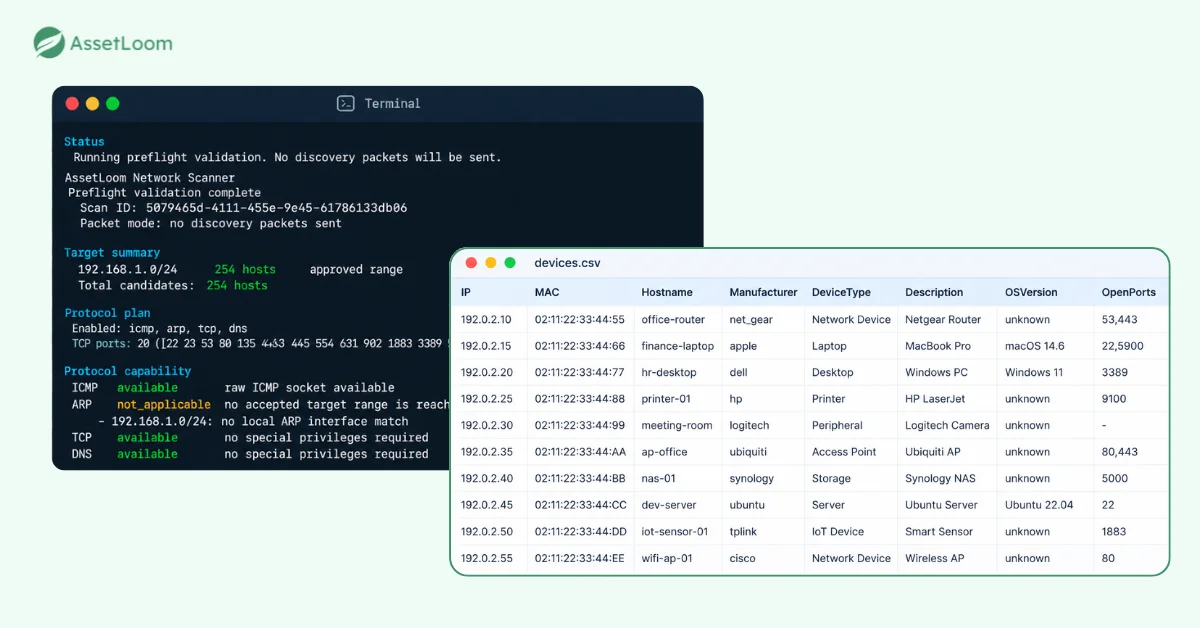Select the open ports cell 22,5900
This screenshot has height=628, width=1200.
point(1125,346)
